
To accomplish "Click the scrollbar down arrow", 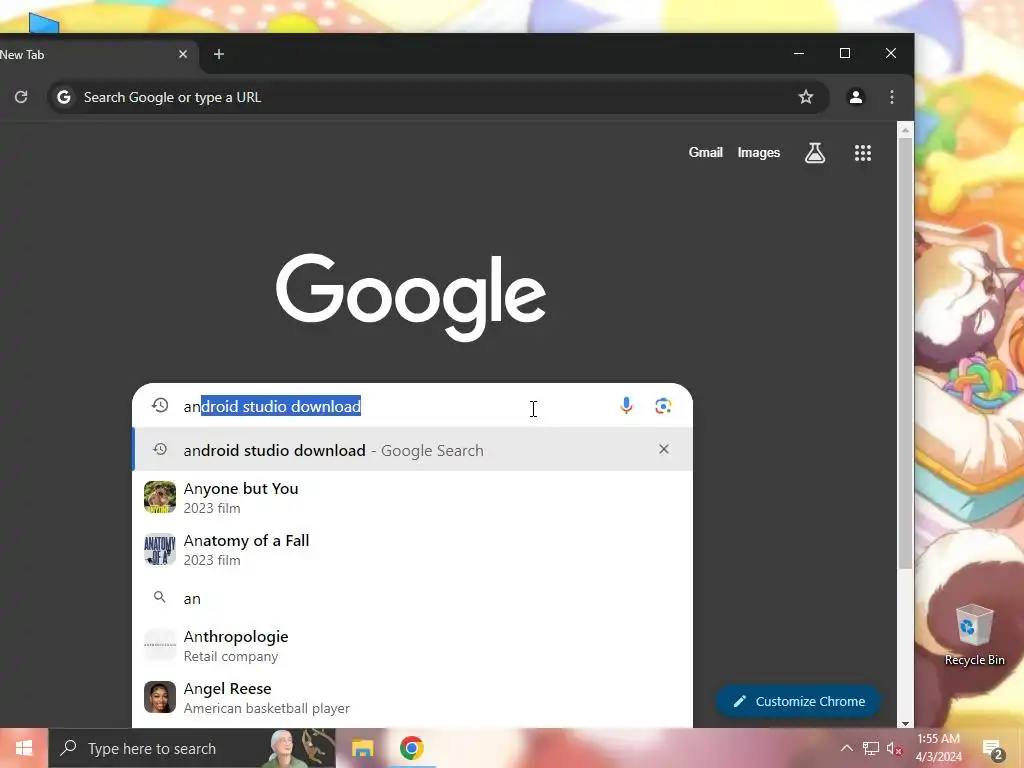I will (x=905, y=723).
